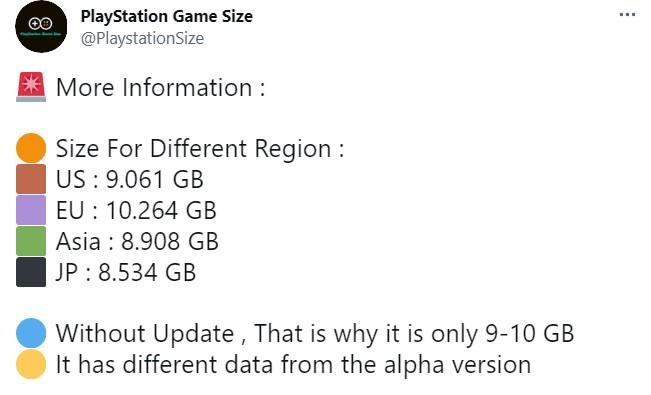Click the More Information heading text
The width and height of the screenshot is (651, 395).
161,87
